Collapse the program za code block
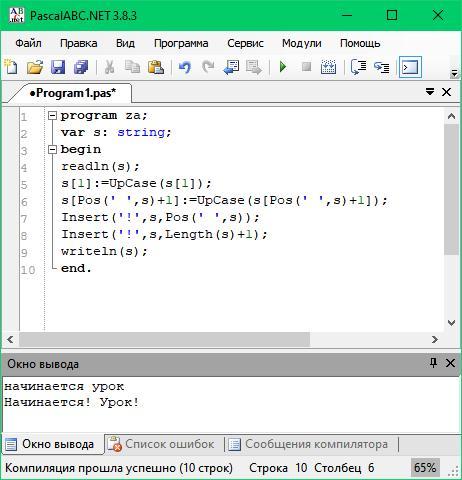Image resolution: width=462 pixels, height=480 pixels. tap(52, 116)
